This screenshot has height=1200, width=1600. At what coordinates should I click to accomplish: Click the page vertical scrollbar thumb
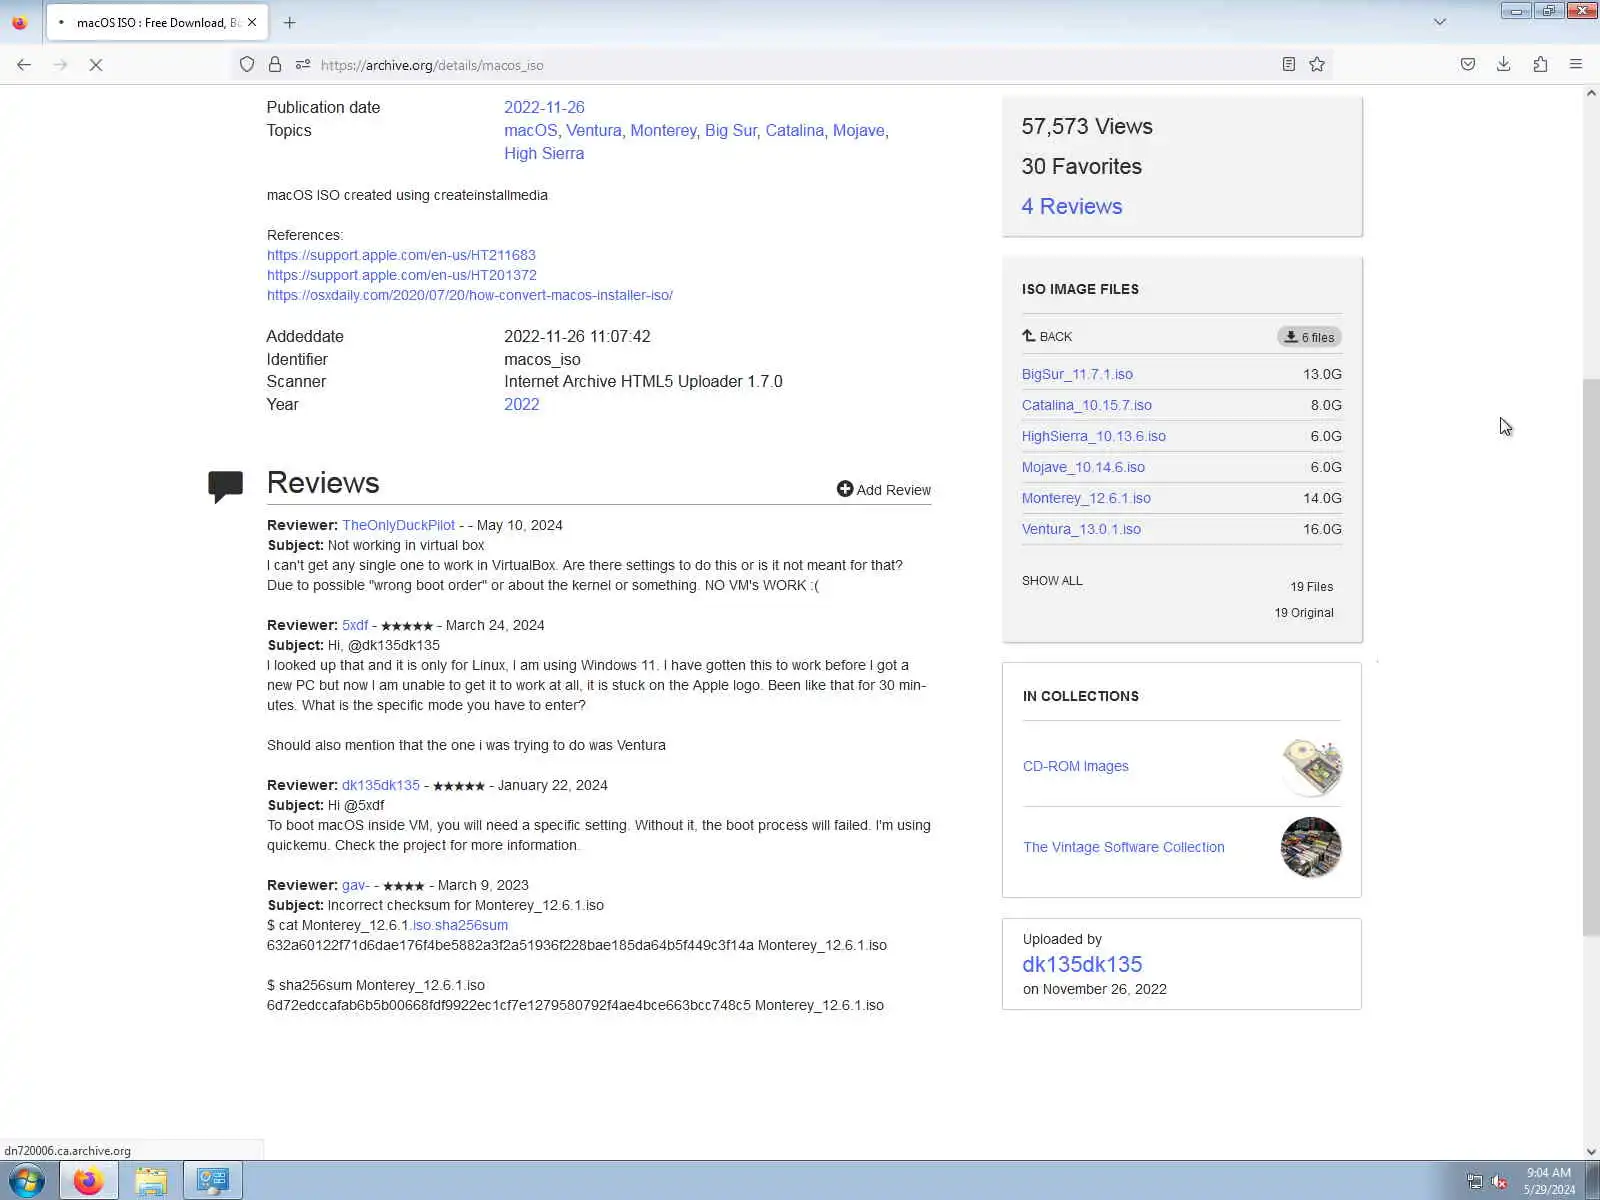pos(1591,658)
